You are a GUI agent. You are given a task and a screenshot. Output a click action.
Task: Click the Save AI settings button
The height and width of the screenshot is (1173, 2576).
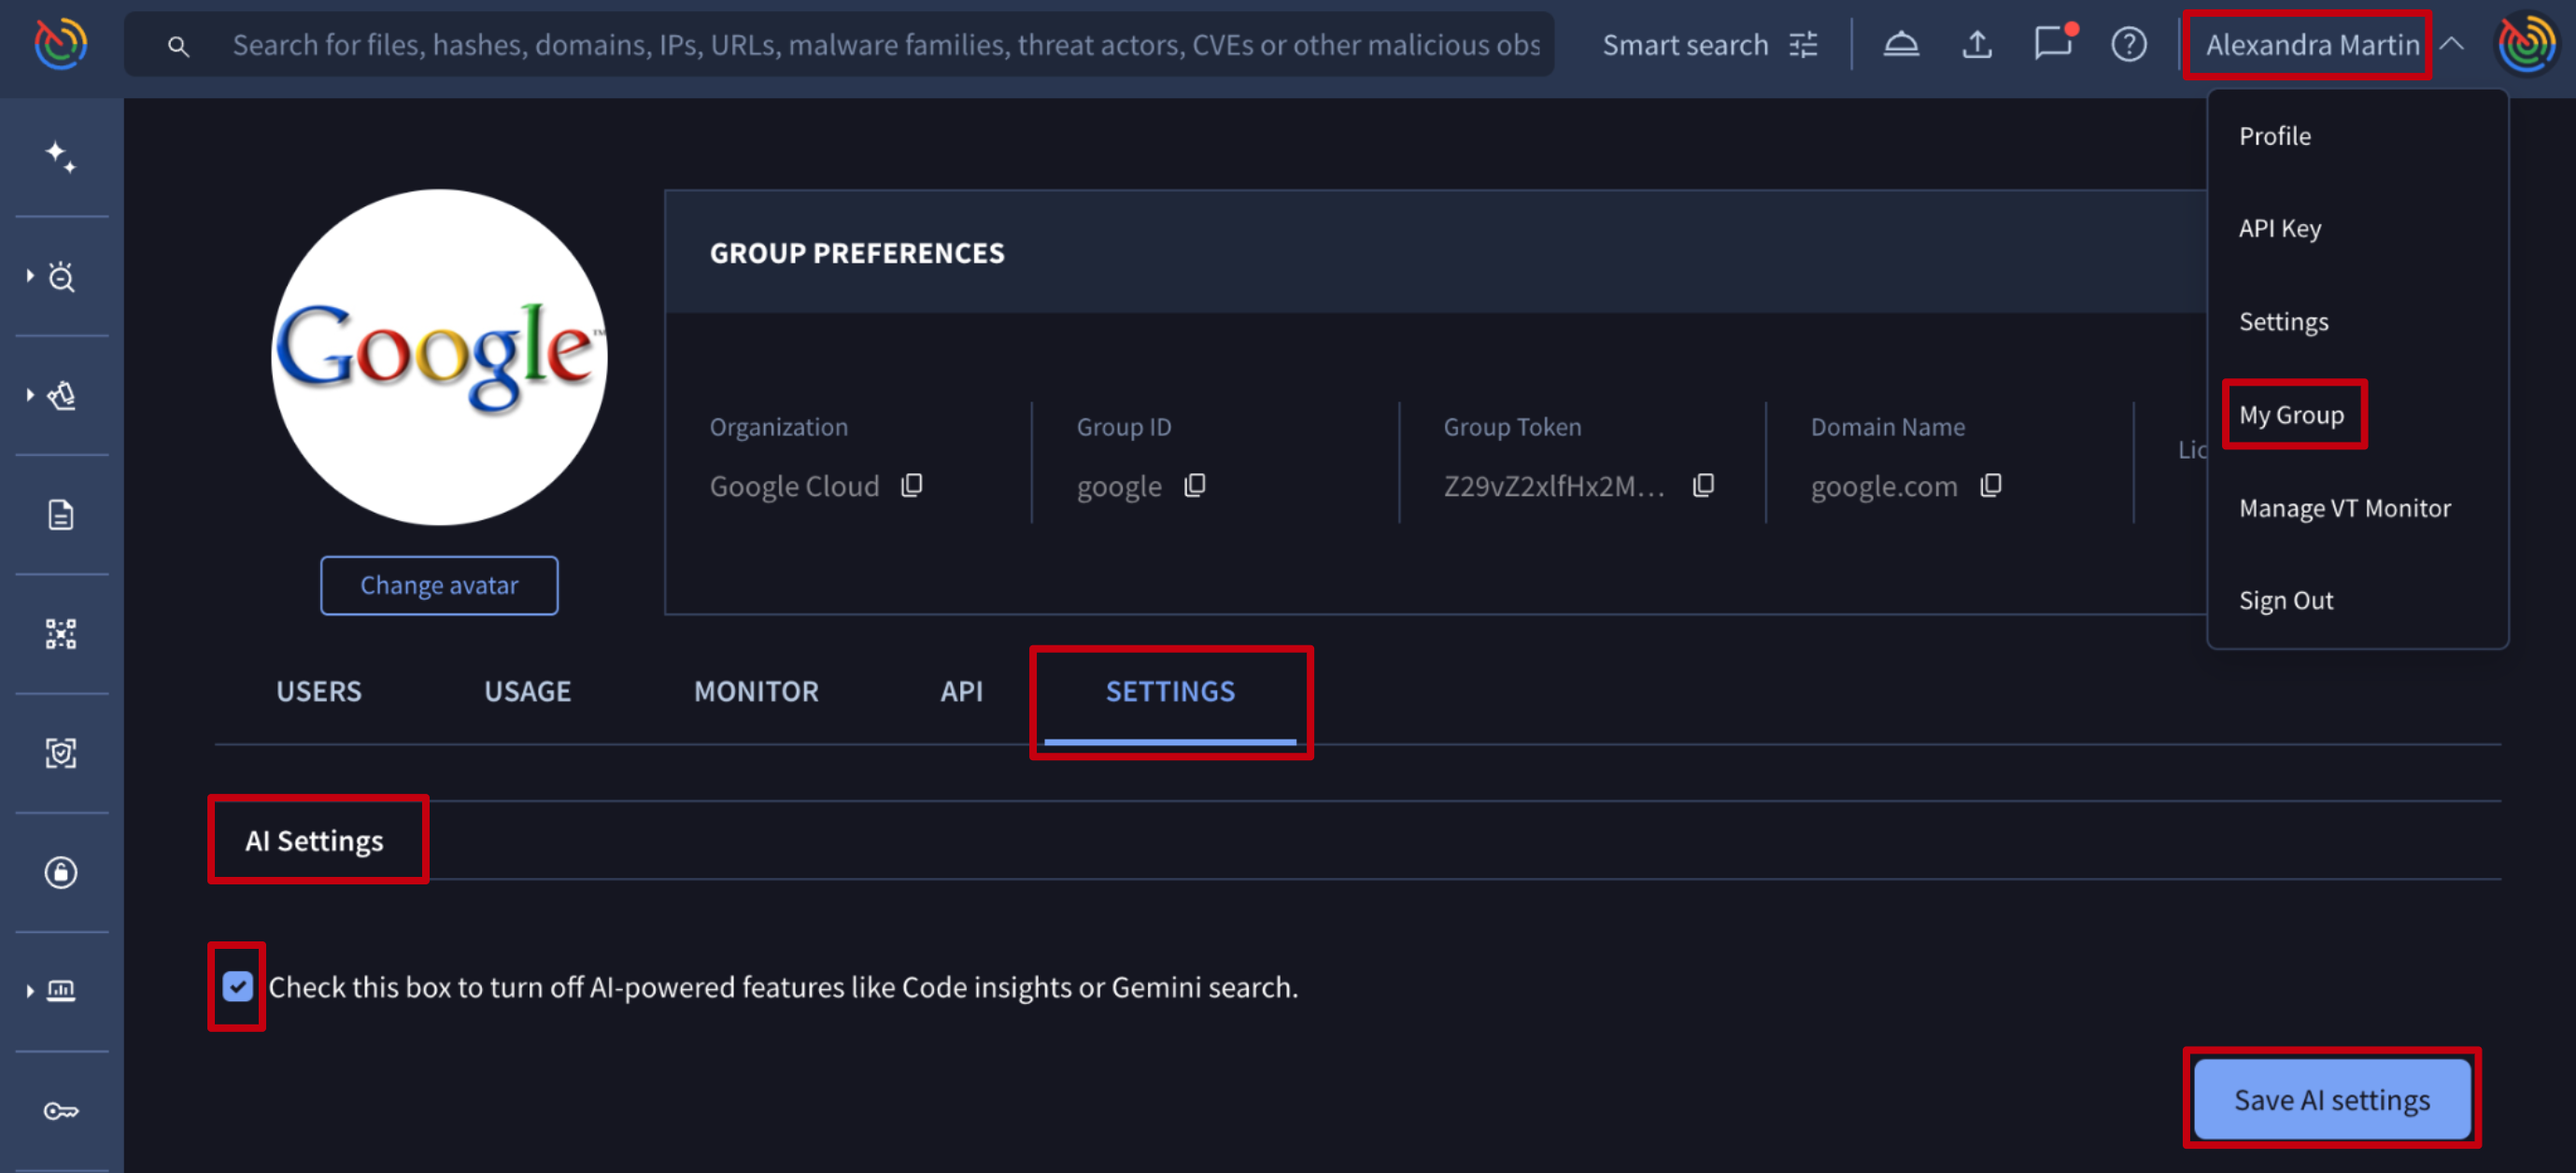pos(2331,1099)
